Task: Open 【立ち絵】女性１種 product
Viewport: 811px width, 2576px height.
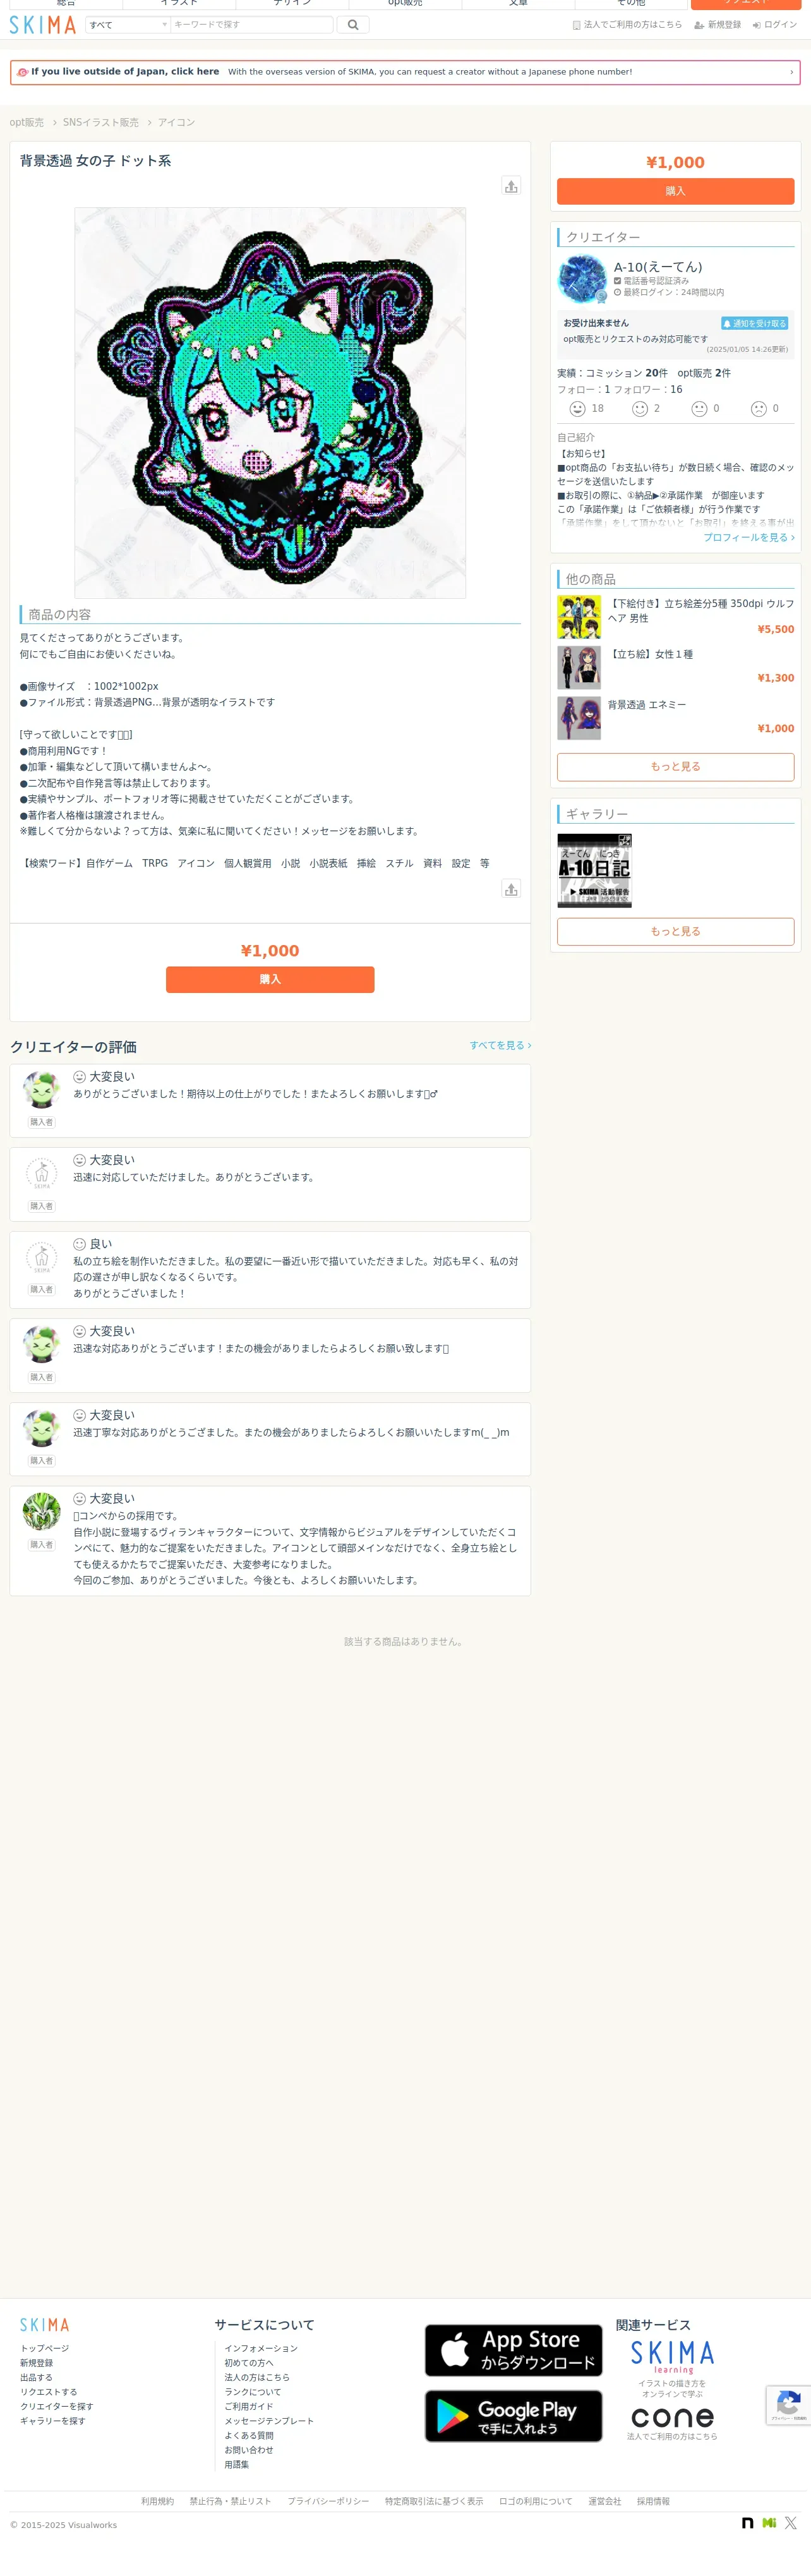Action: pyautogui.click(x=676, y=668)
